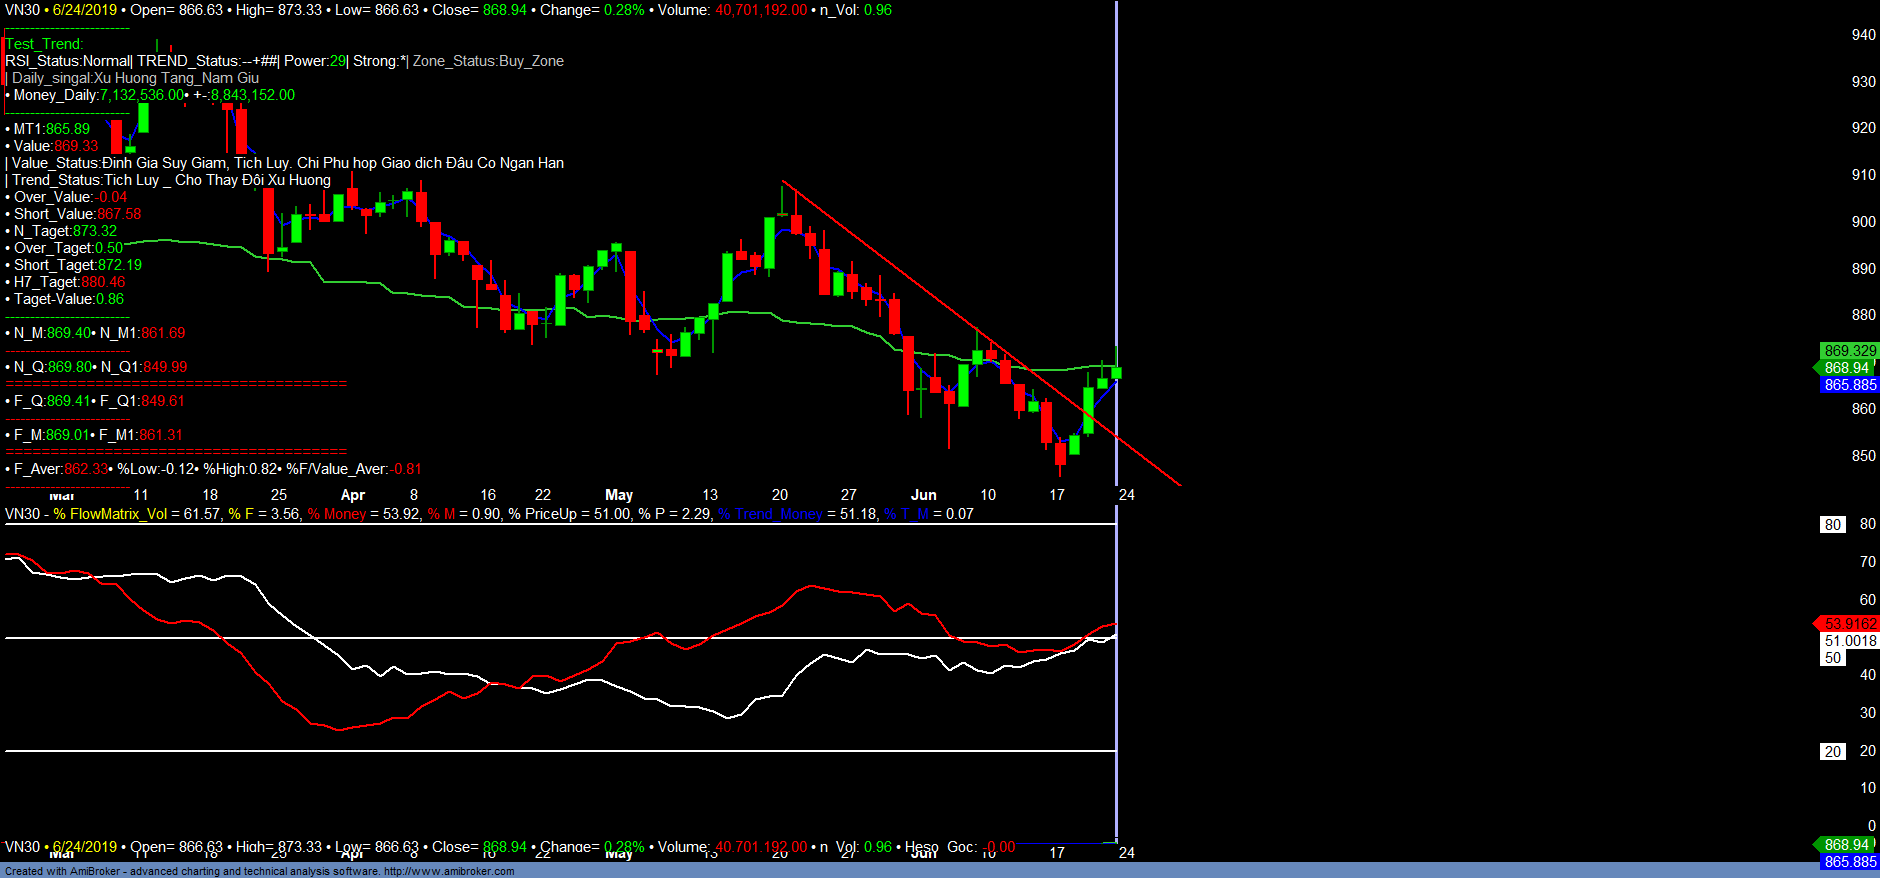1880x878 pixels.
Task: Click the tall green candle near May 20
Action: click(769, 242)
